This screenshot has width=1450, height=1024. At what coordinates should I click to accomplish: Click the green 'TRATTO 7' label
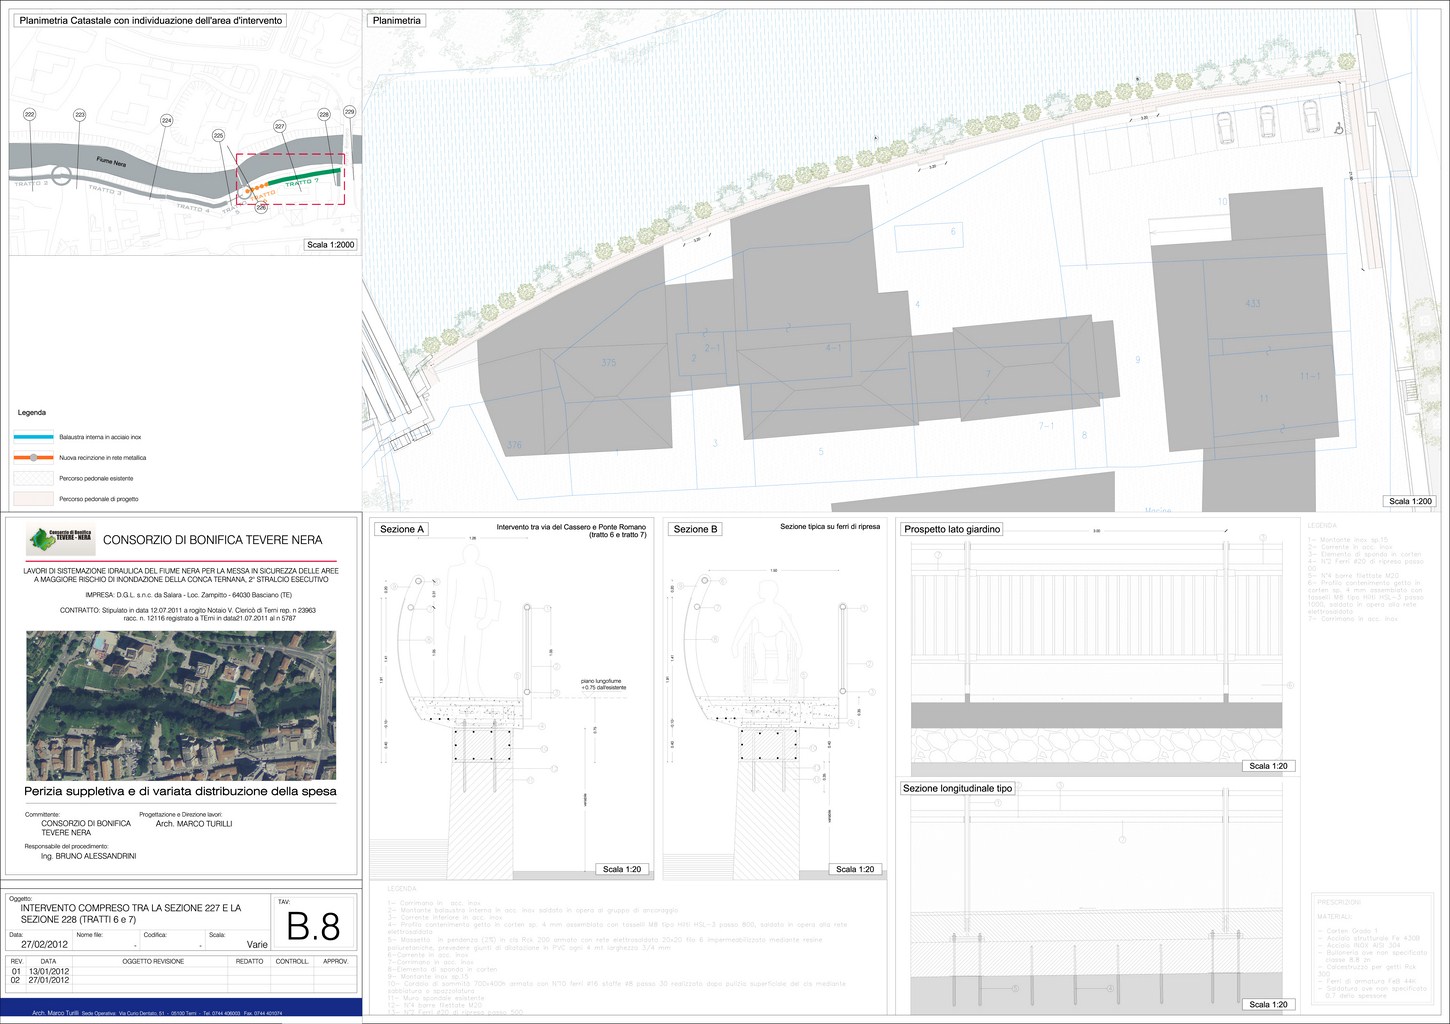[302, 183]
